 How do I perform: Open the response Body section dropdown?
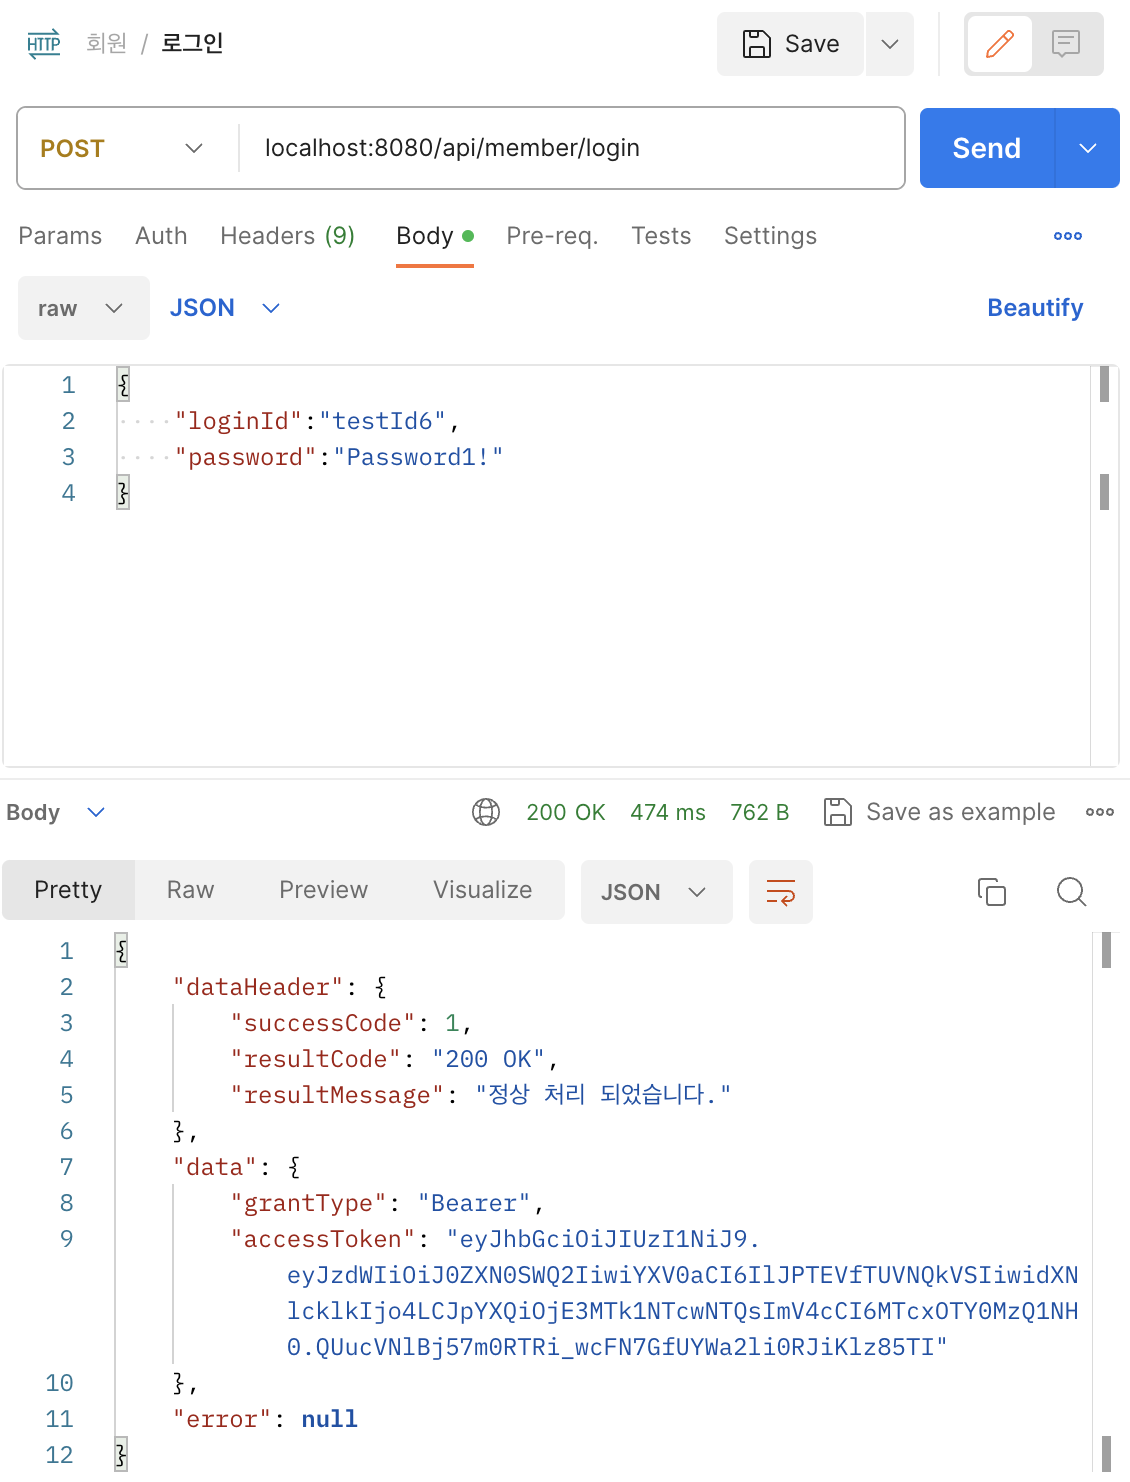point(56,812)
